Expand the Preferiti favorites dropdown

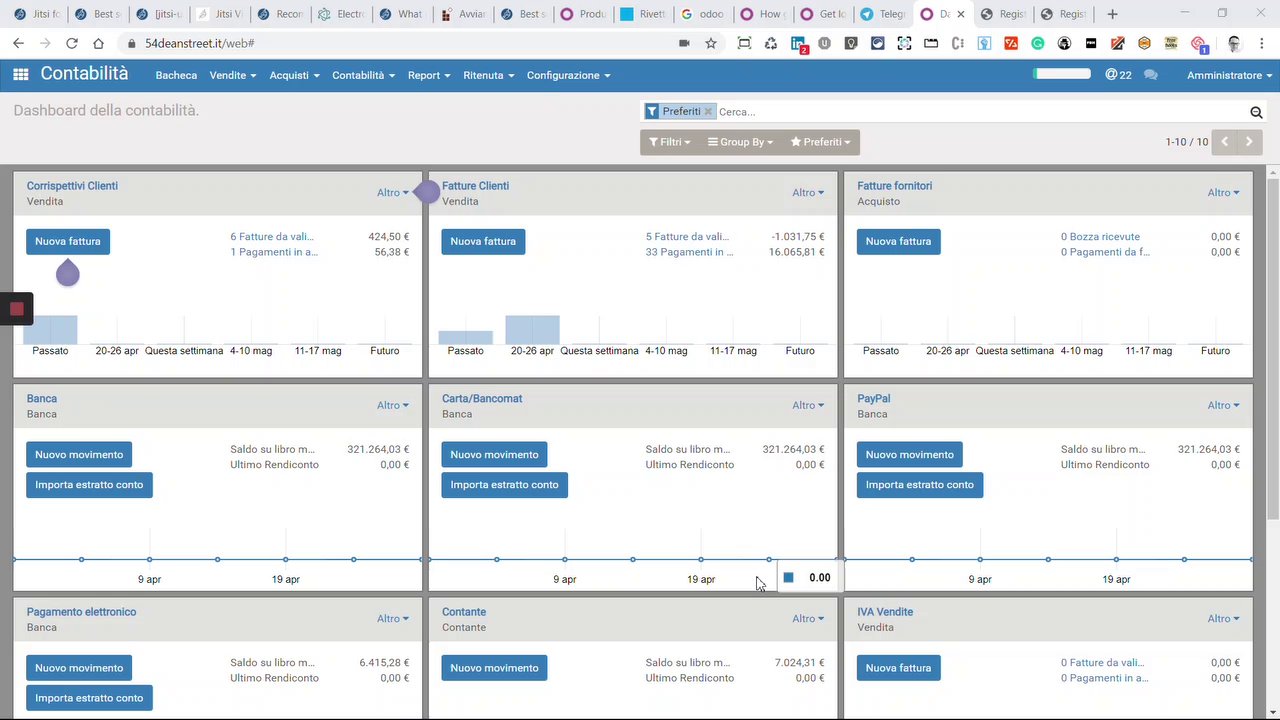pyautogui.click(x=820, y=142)
